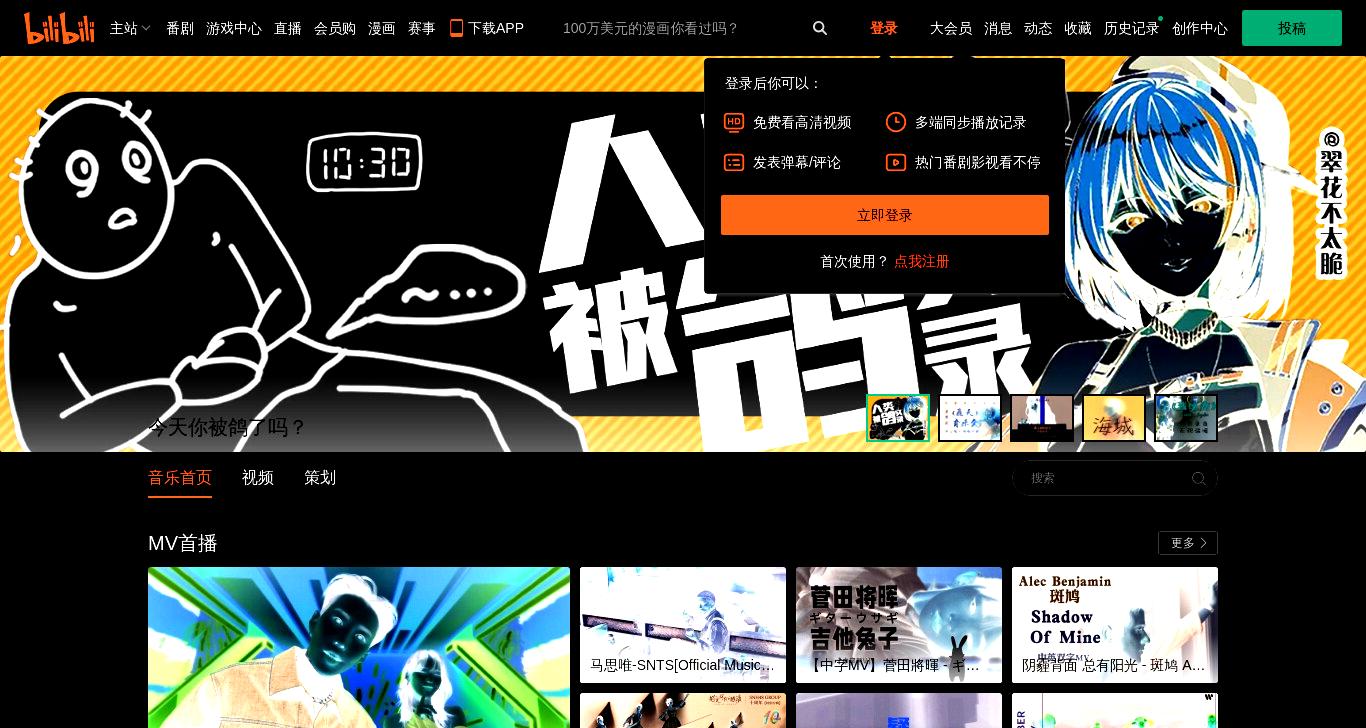The height and width of the screenshot is (728, 1366).
Task: Open 创作中心 link
Action: pyautogui.click(x=1200, y=28)
